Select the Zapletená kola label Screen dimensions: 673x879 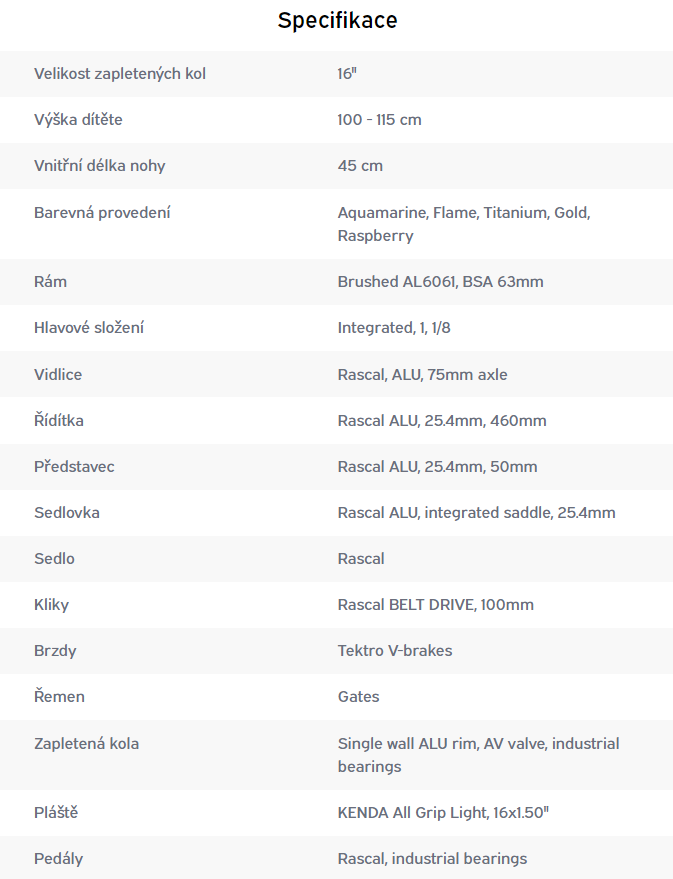(x=86, y=743)
